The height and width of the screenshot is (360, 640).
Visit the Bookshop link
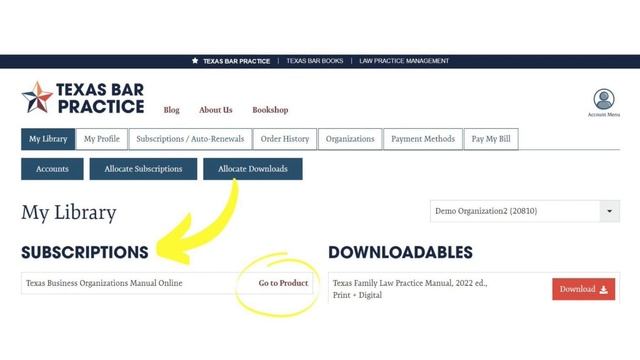[270, 110]
